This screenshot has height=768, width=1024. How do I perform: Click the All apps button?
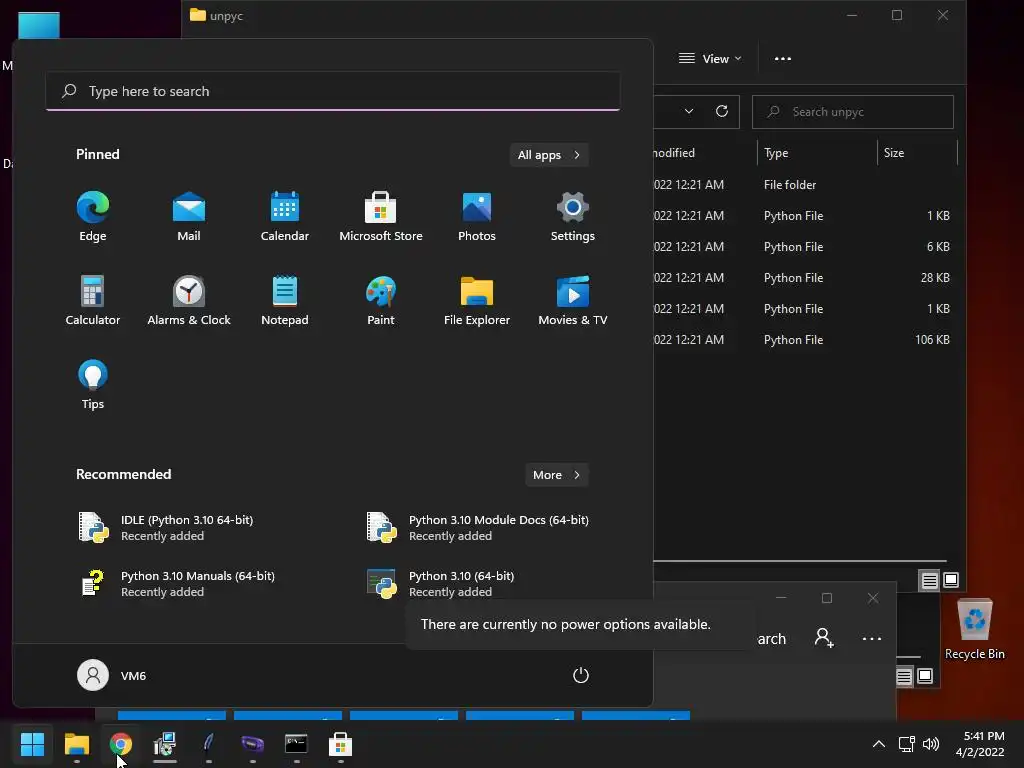[x=549, y=155]
